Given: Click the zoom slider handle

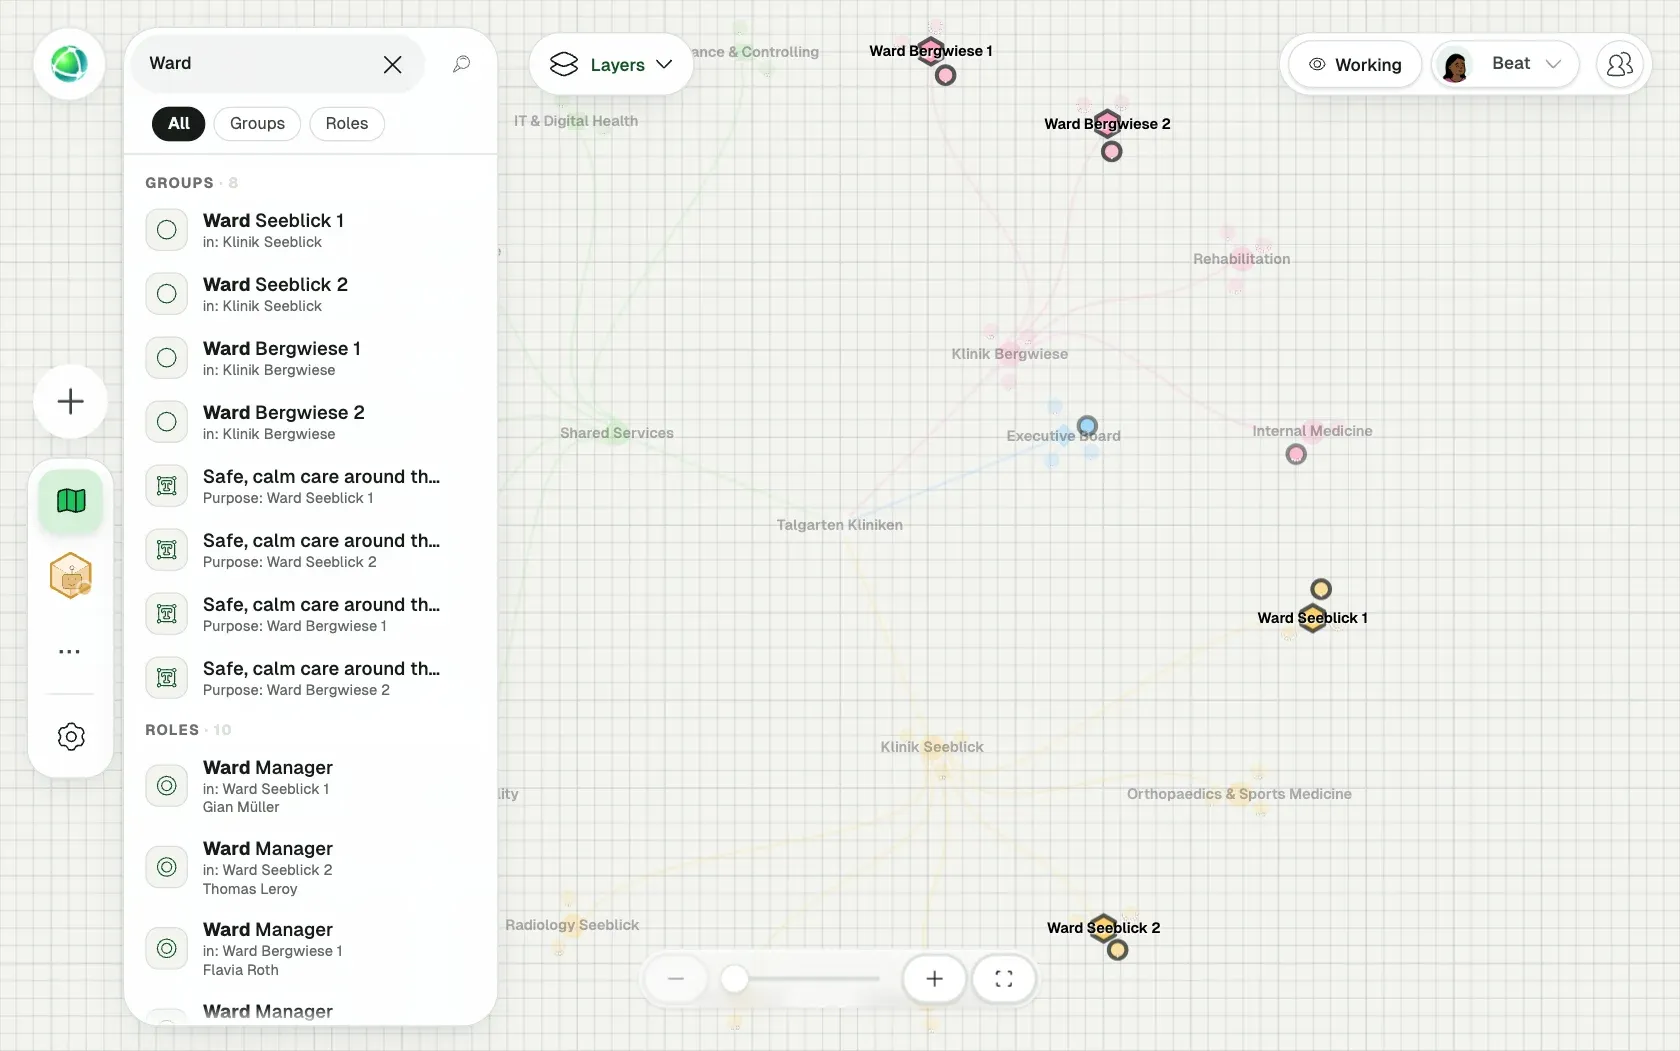Looking at the screenshot, I should click(735, 979).
